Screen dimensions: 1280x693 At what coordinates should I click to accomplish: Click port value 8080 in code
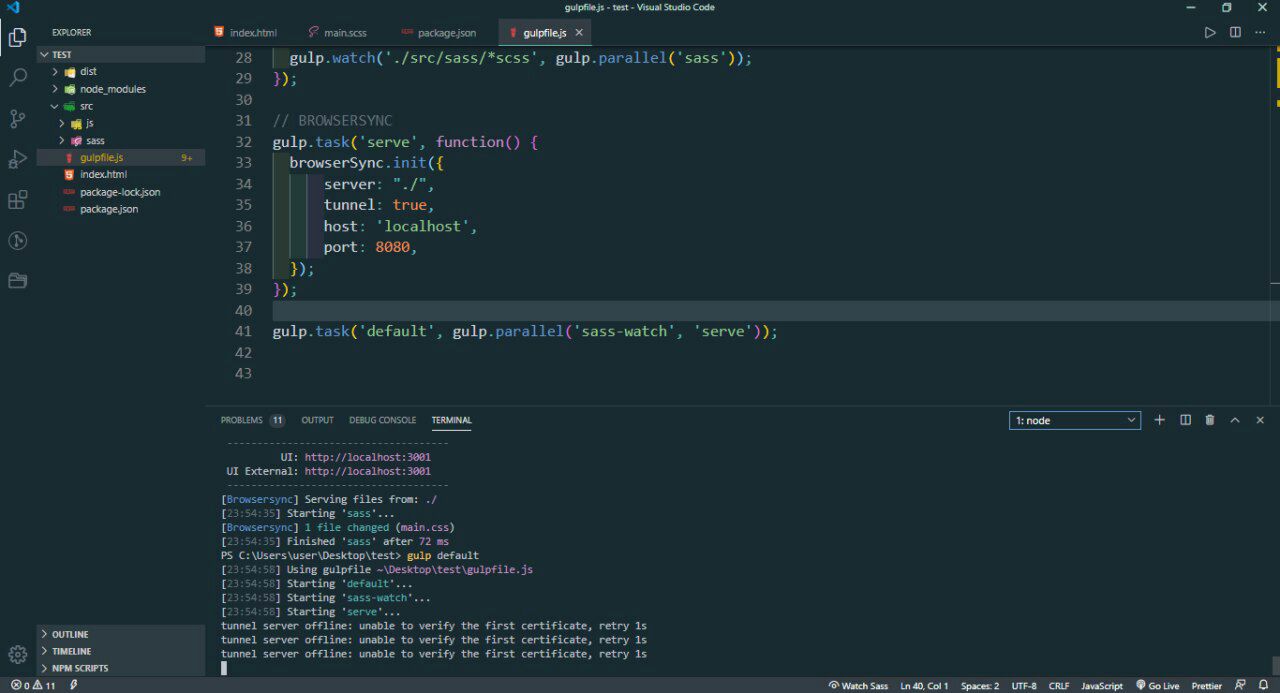(392, 247)
